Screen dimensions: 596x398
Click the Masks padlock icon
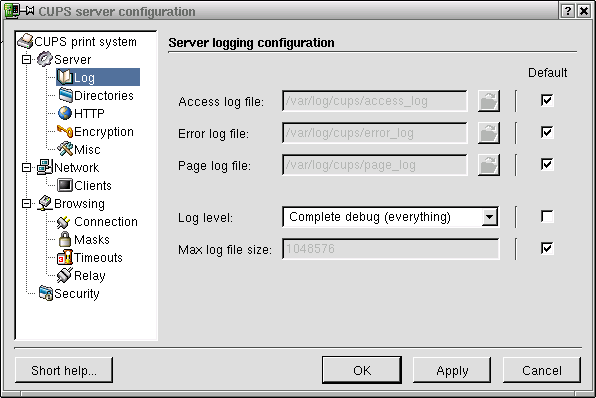(65, 239)
